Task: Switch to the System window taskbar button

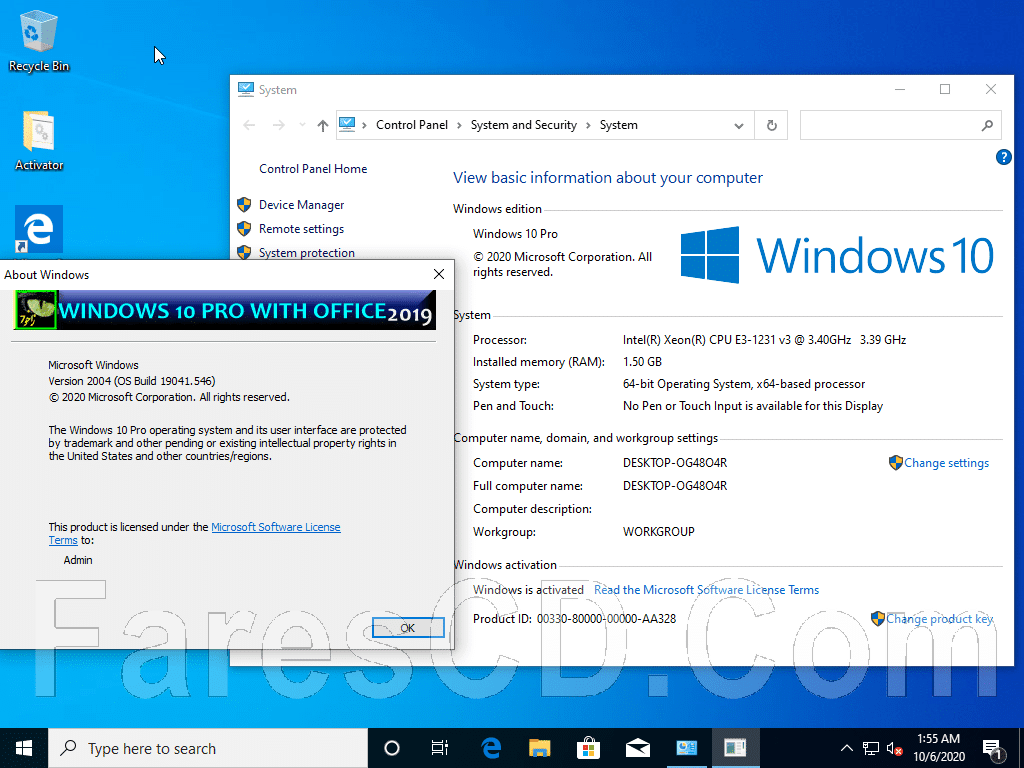Action: point(686,748)
